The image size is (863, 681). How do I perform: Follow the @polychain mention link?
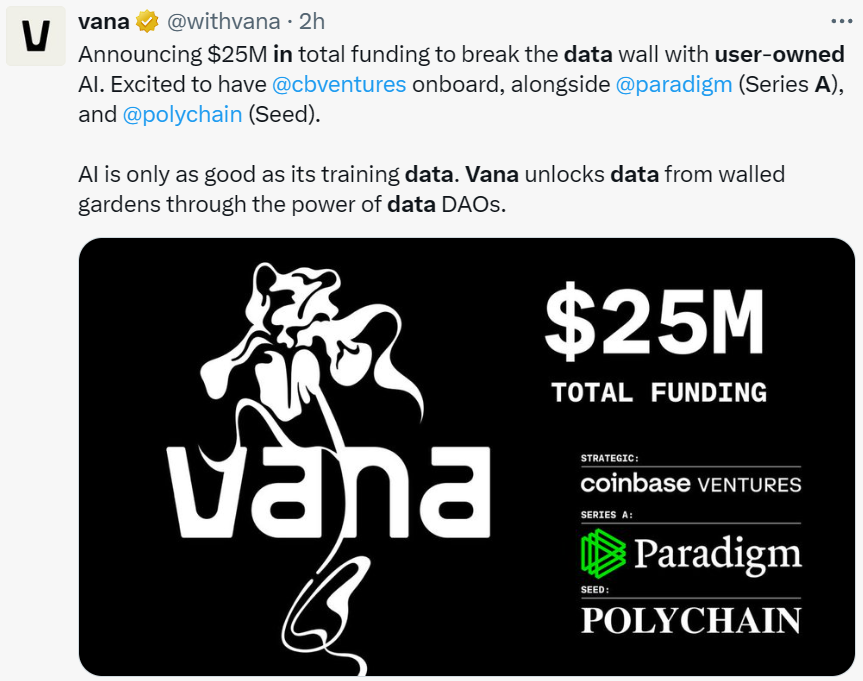coord(182,114)
